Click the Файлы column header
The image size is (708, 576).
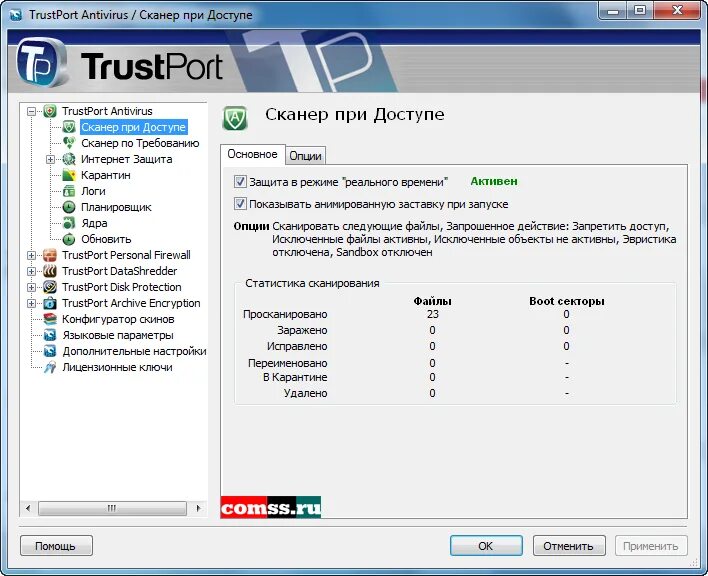[433, 301]
